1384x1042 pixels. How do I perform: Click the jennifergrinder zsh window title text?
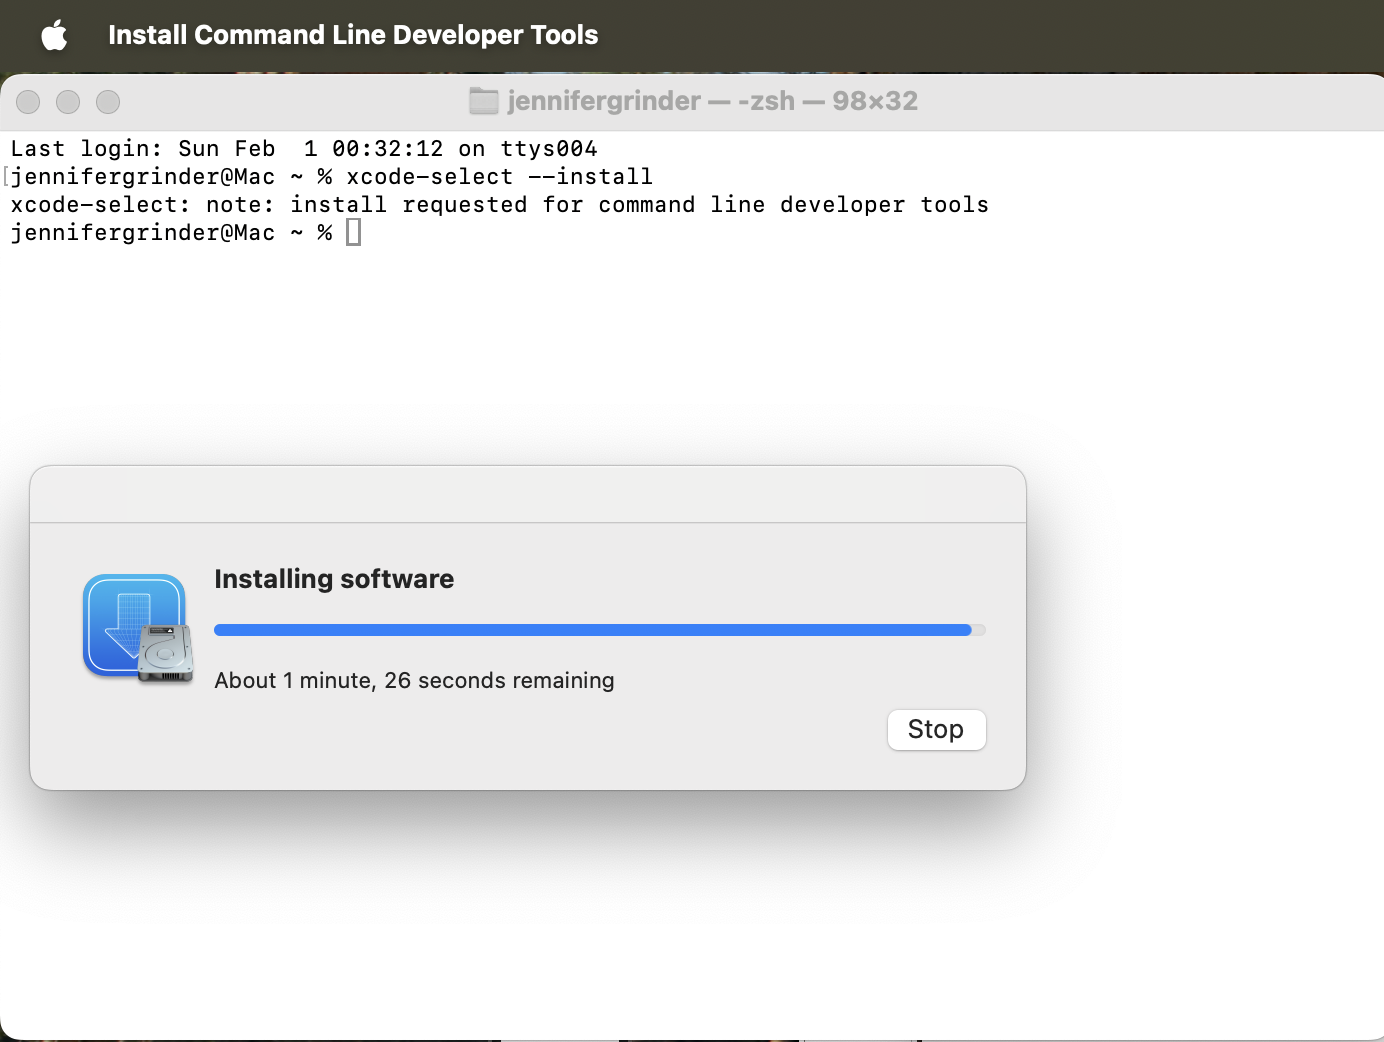click(x=712, y=101)
